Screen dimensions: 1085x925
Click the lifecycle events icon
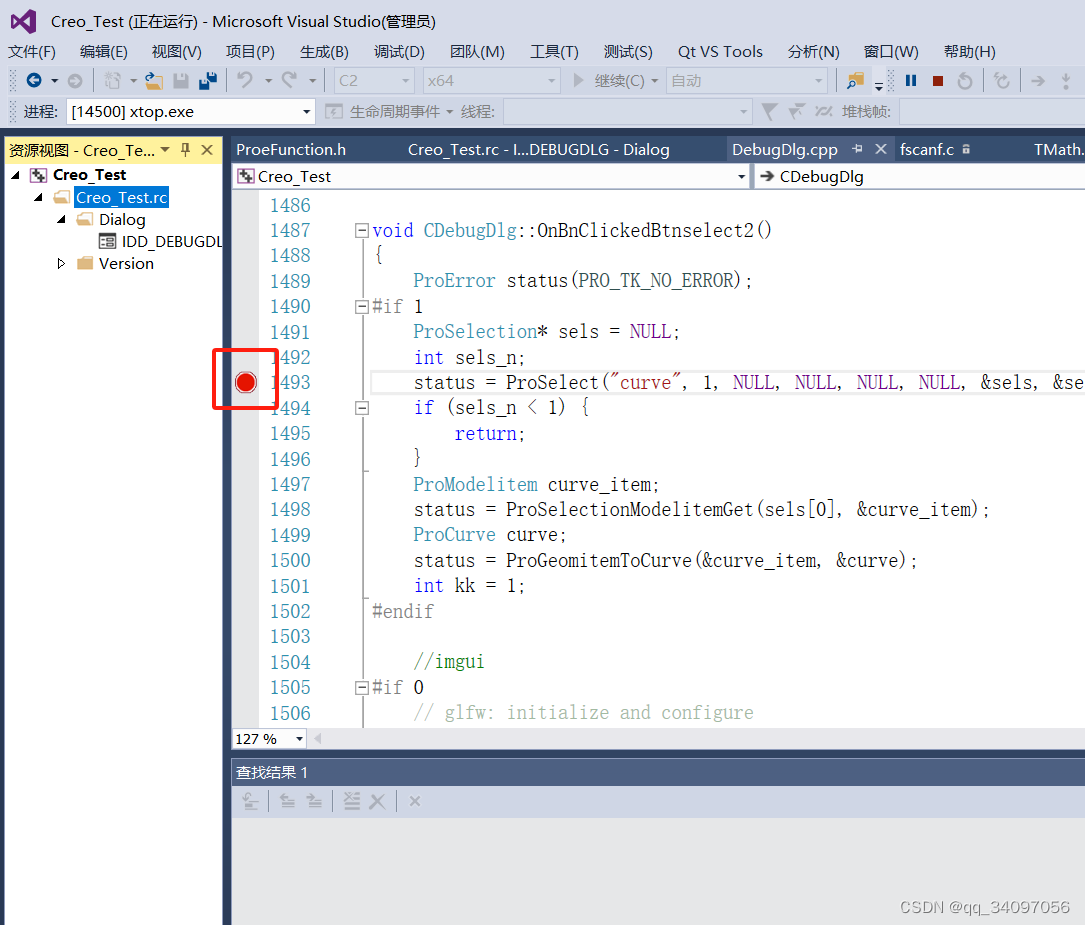click(334, 111)
